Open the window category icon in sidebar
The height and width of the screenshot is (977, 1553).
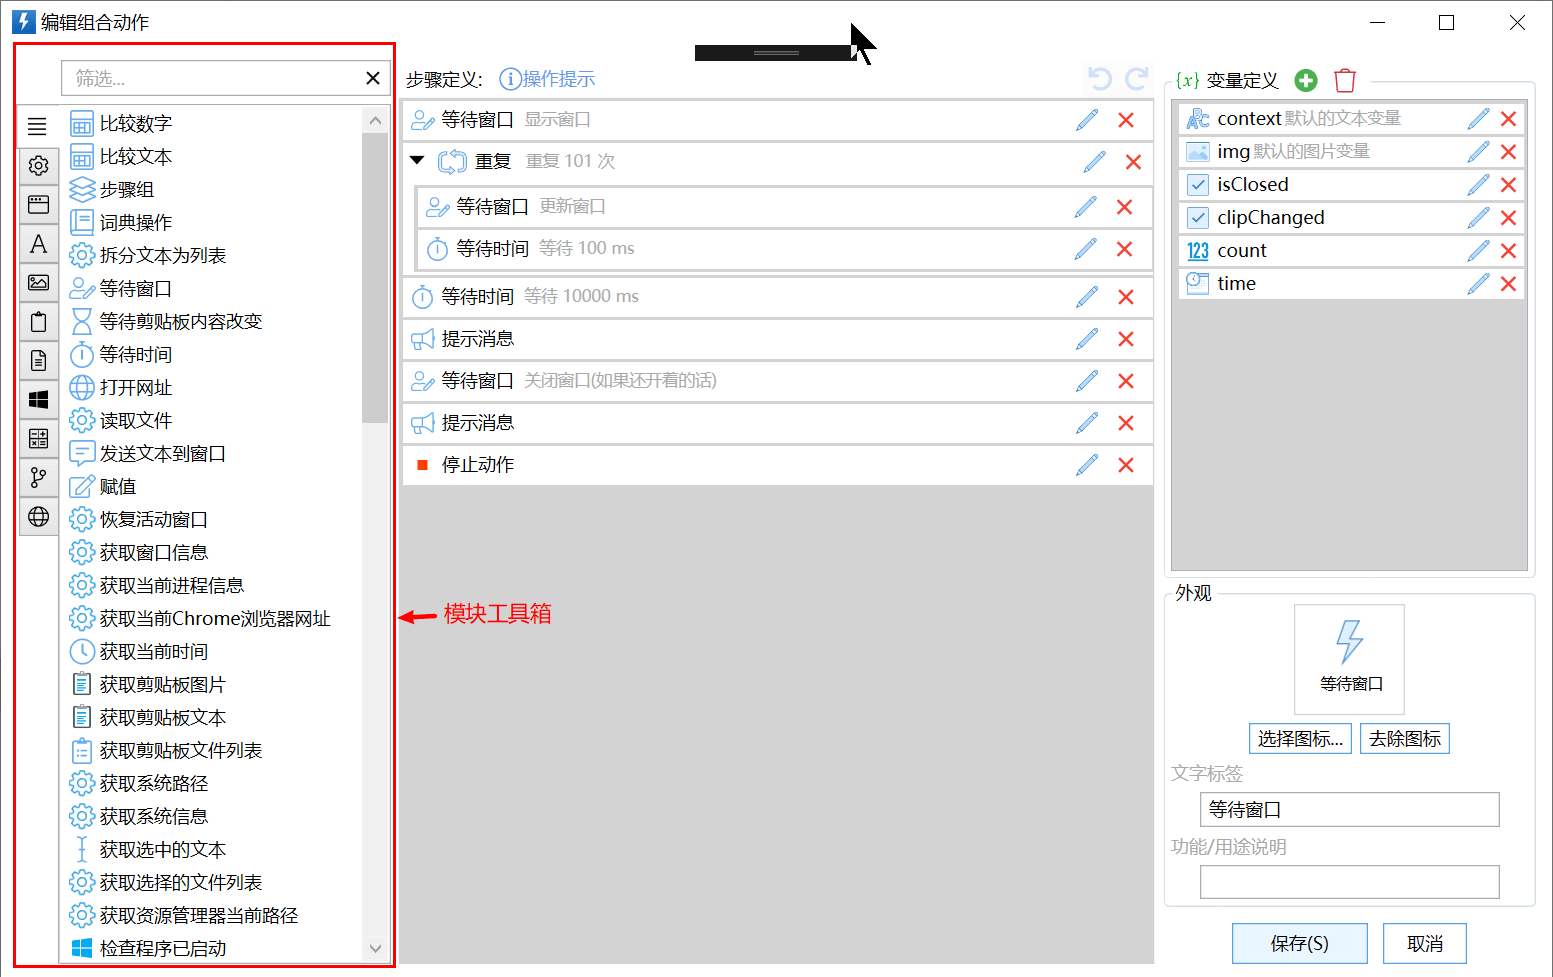(38, 204)
